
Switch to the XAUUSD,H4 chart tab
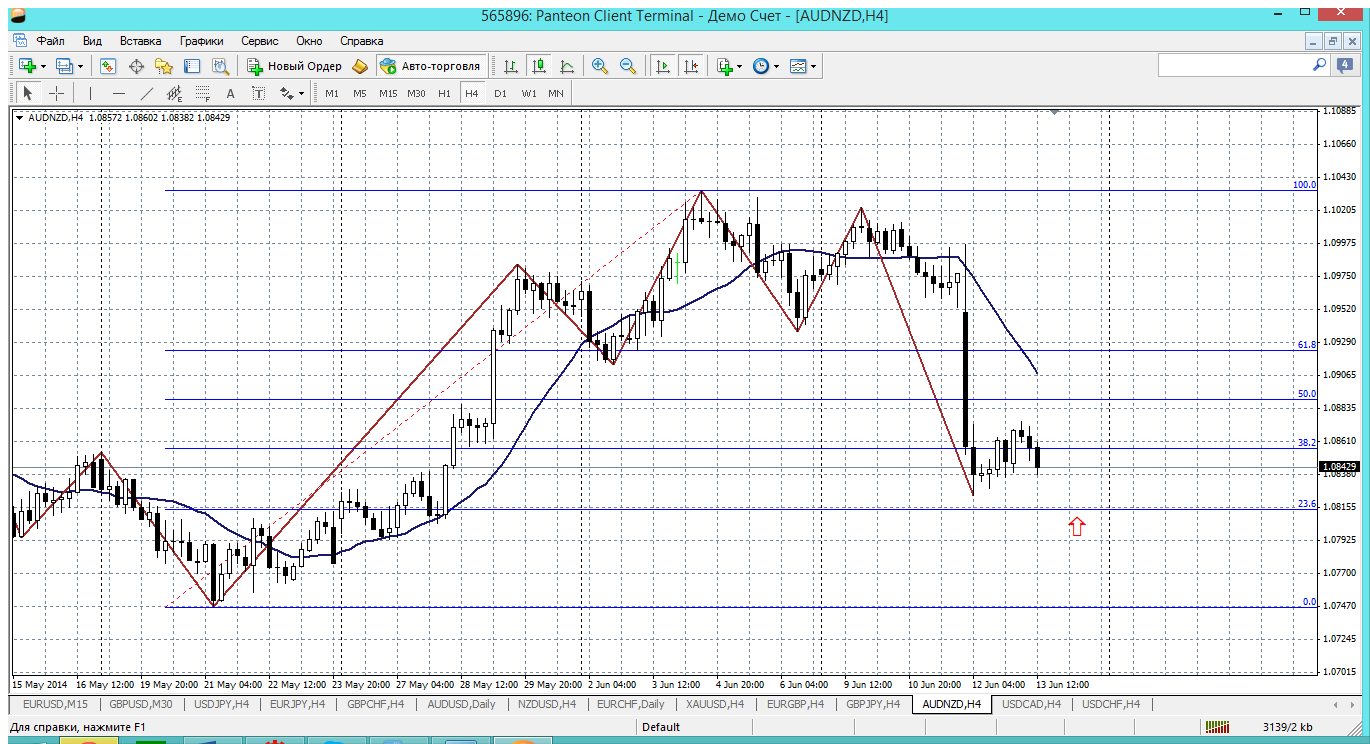click(x=714, y=704)
